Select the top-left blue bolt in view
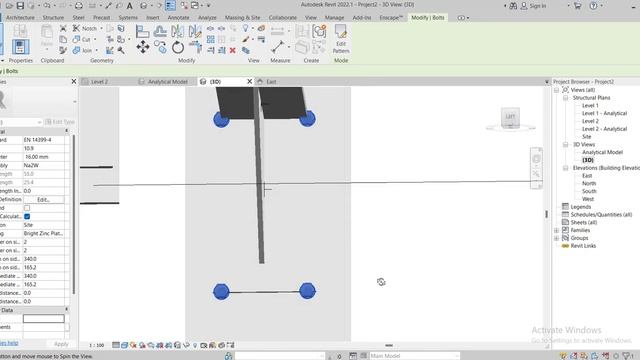The image size is (640, 360). coord(221,120)
